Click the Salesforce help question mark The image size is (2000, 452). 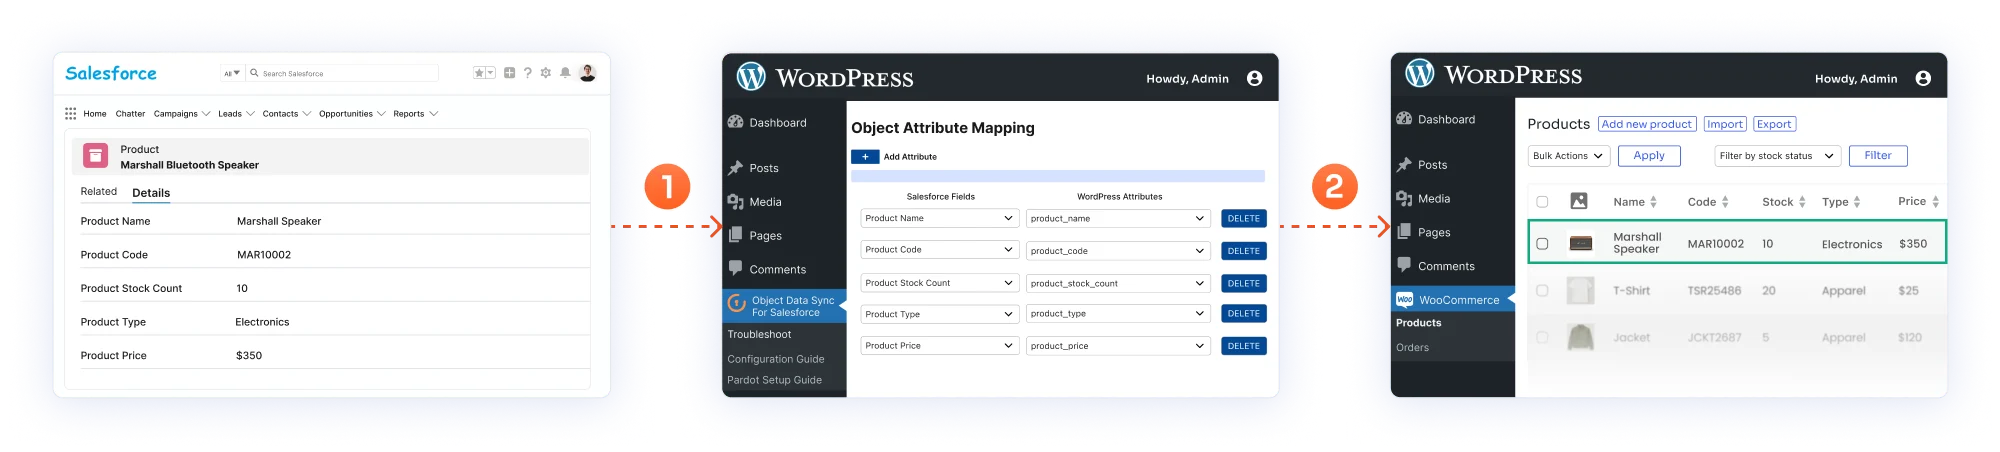[x=528, y=73]
